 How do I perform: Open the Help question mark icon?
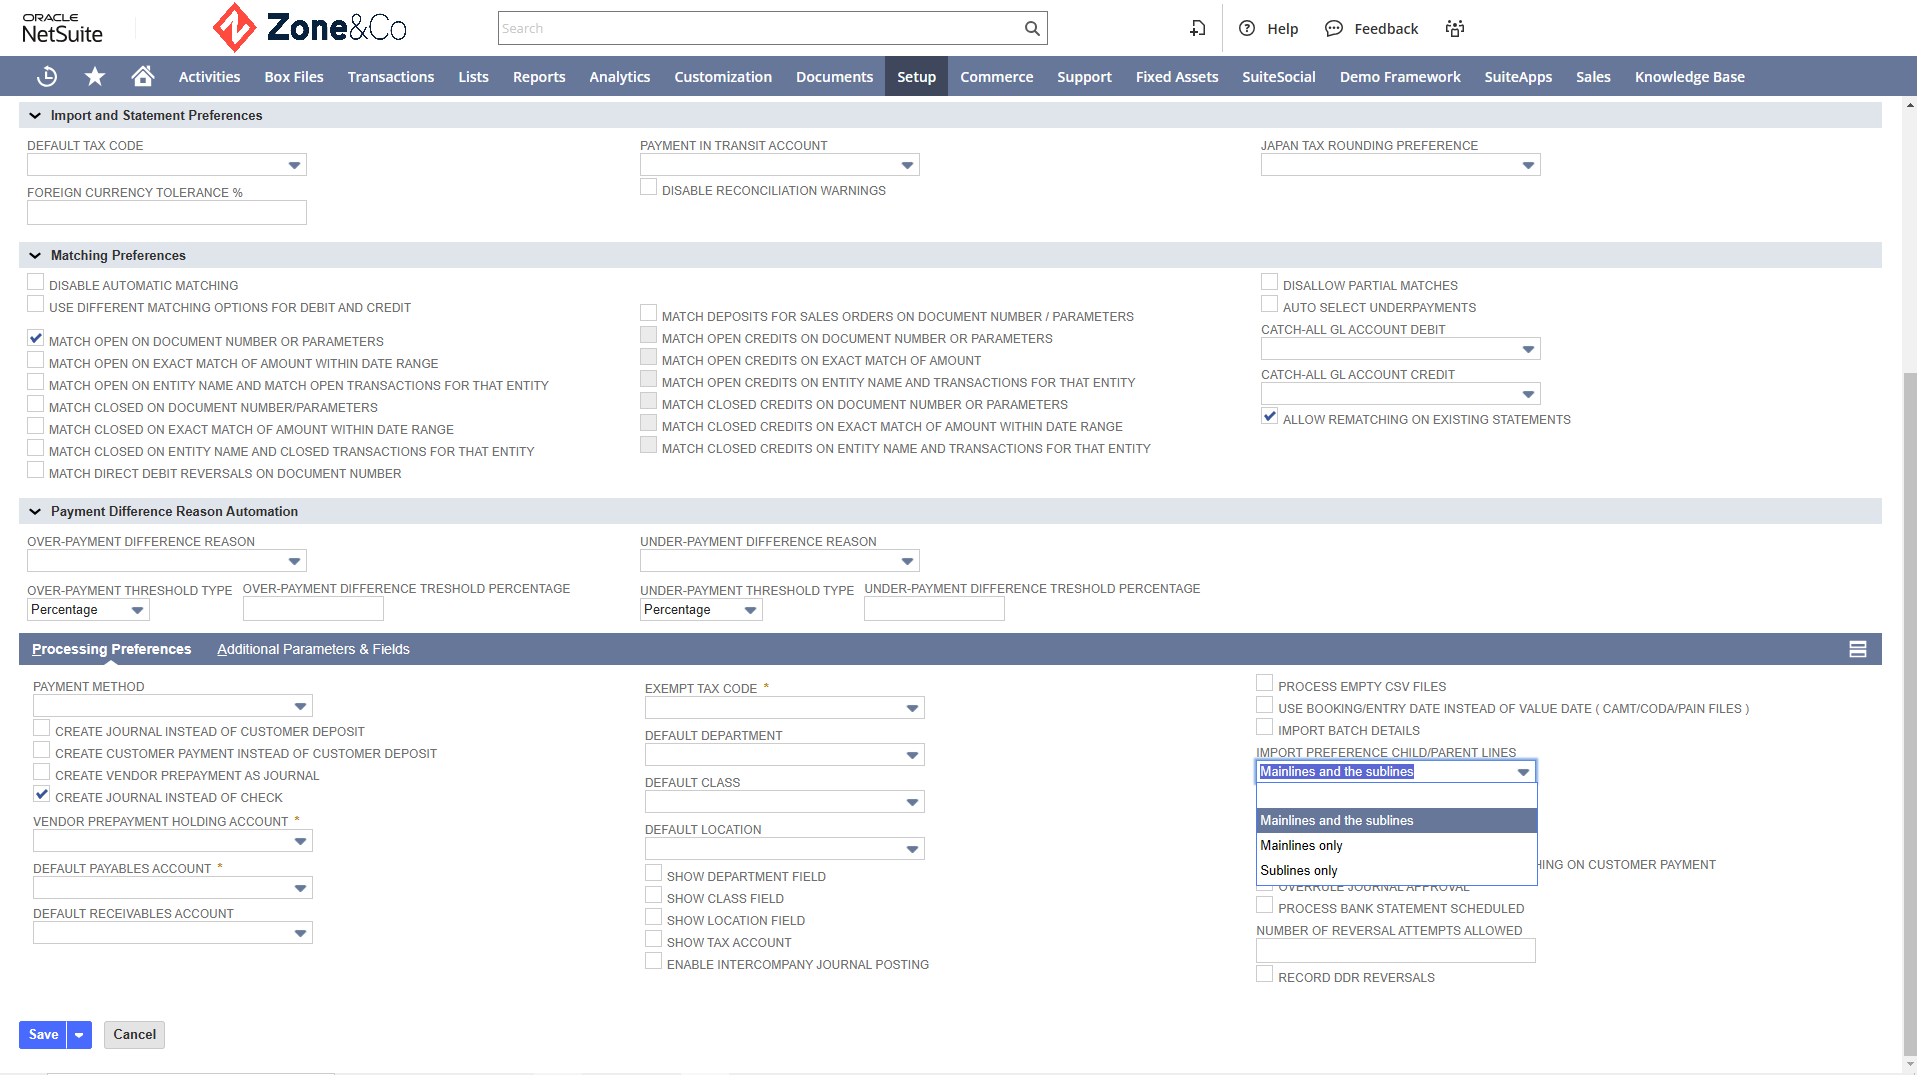(1247, 28)
